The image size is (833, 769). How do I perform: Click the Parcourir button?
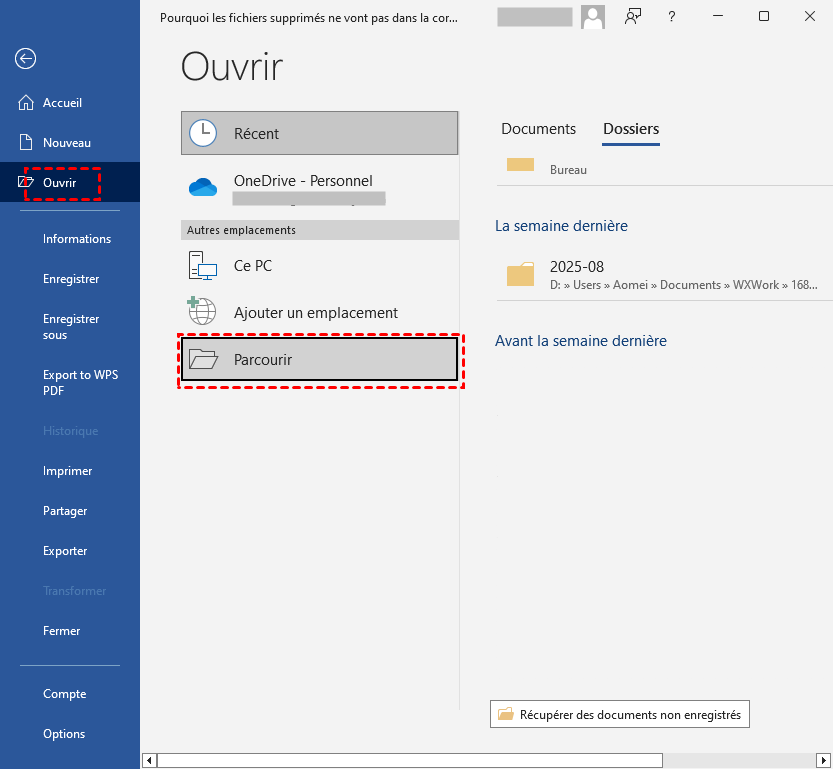[319, 359]
